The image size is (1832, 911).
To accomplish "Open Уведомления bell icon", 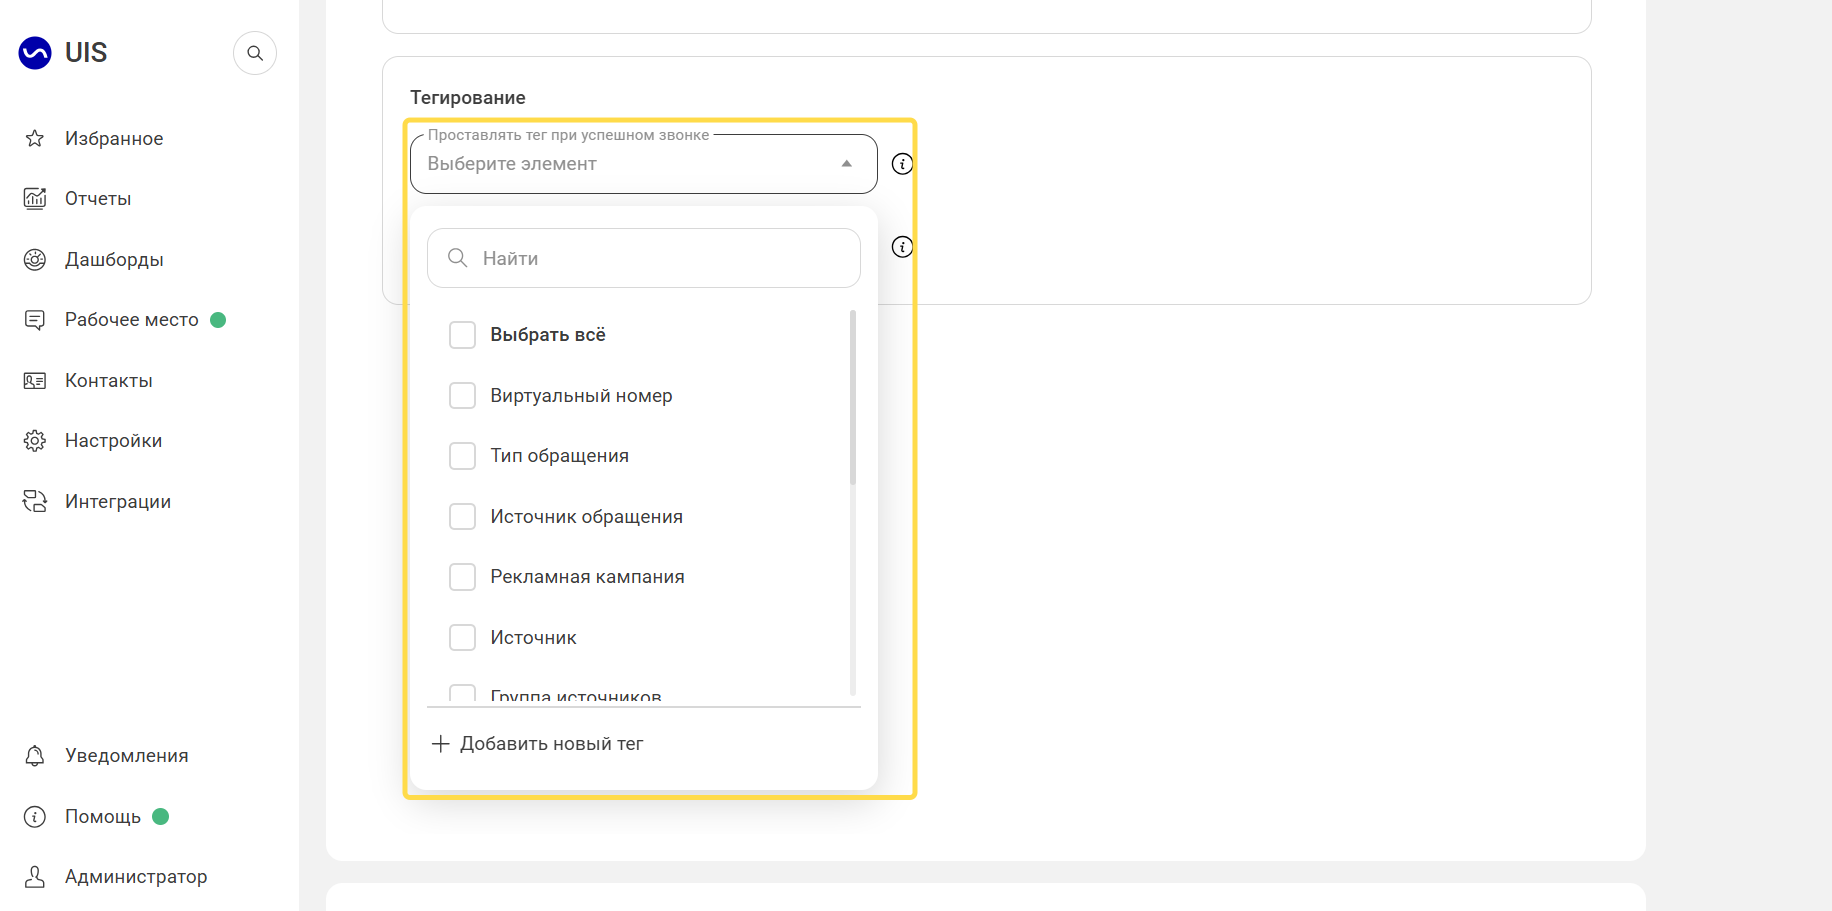I will tap(35, 756).
